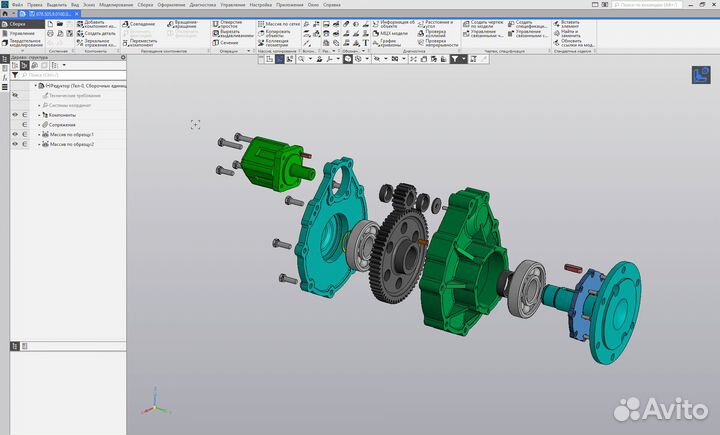
Task: Open the model tree settings gear
Action: 123,57
